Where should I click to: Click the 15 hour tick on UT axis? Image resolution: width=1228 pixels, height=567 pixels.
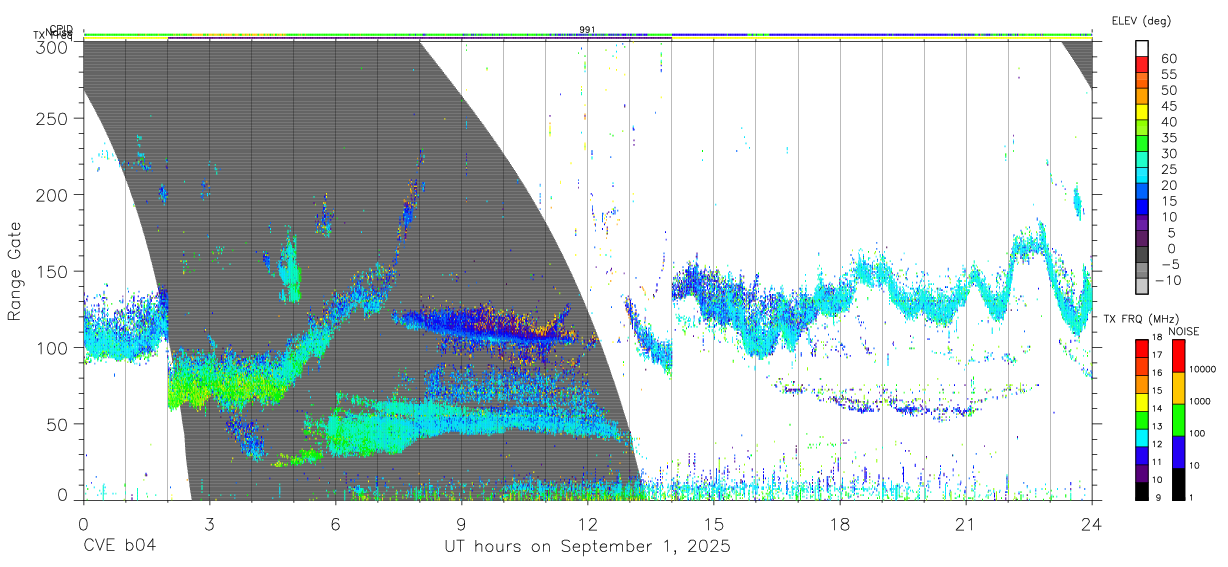point(714,524)
